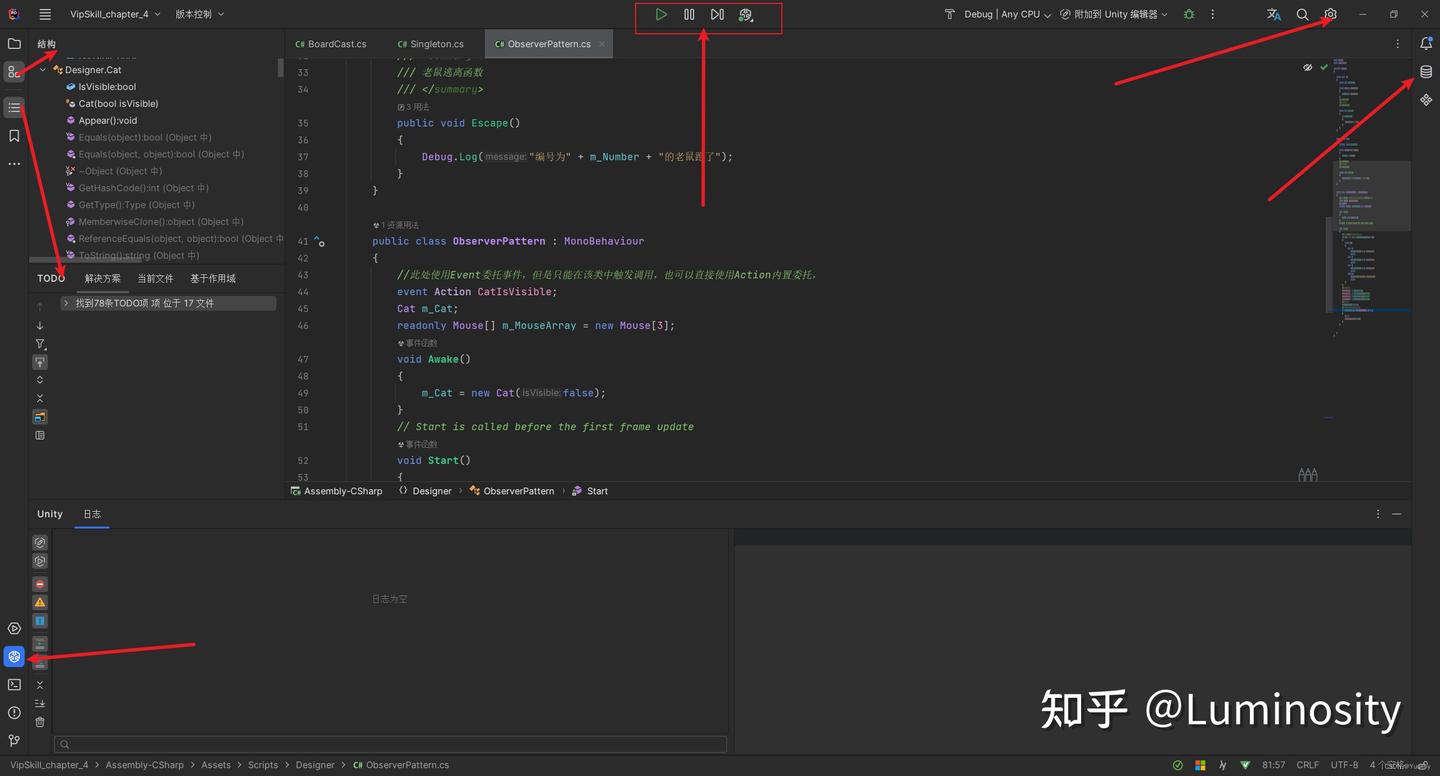
Task: Open Search Everywhere via the magnifier icon
Action: click(1301, 14)
